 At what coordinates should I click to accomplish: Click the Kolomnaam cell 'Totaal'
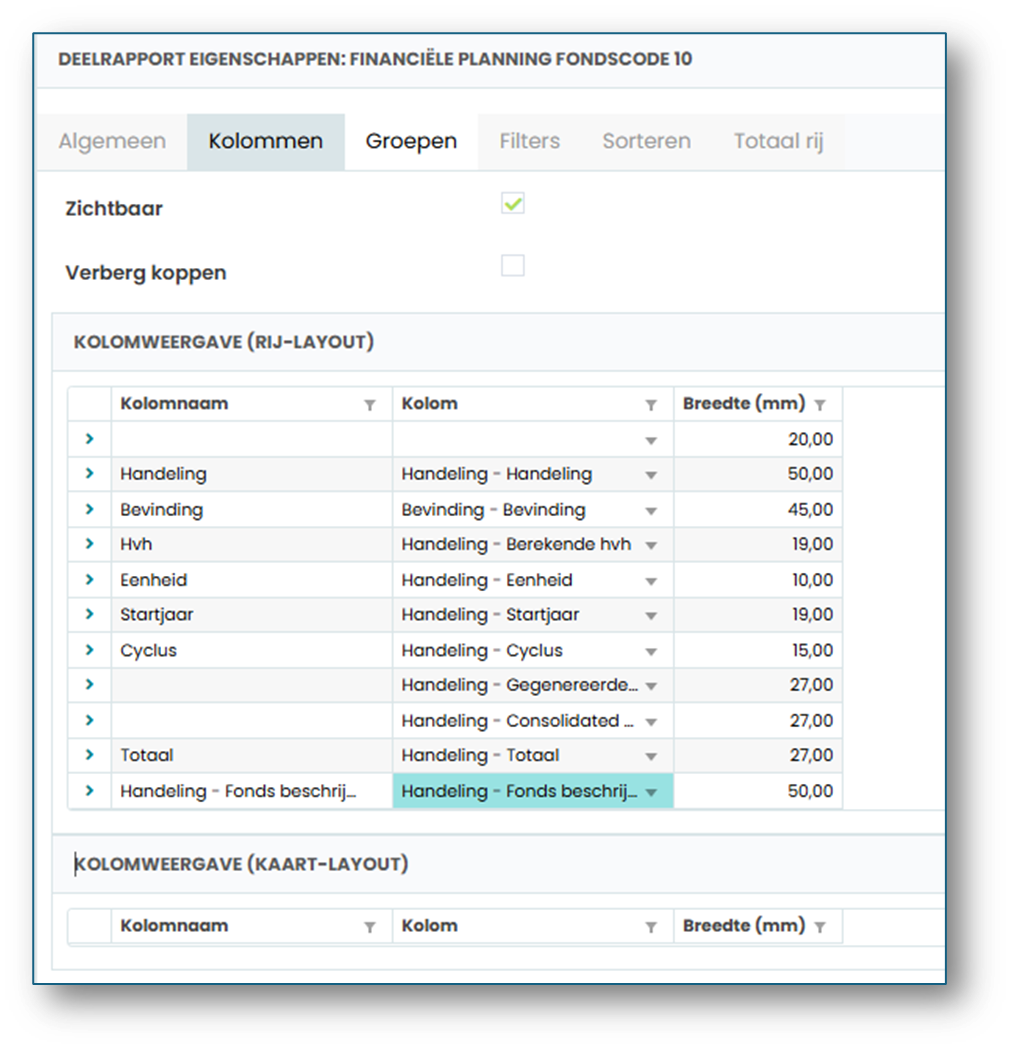tap(252, 755)
